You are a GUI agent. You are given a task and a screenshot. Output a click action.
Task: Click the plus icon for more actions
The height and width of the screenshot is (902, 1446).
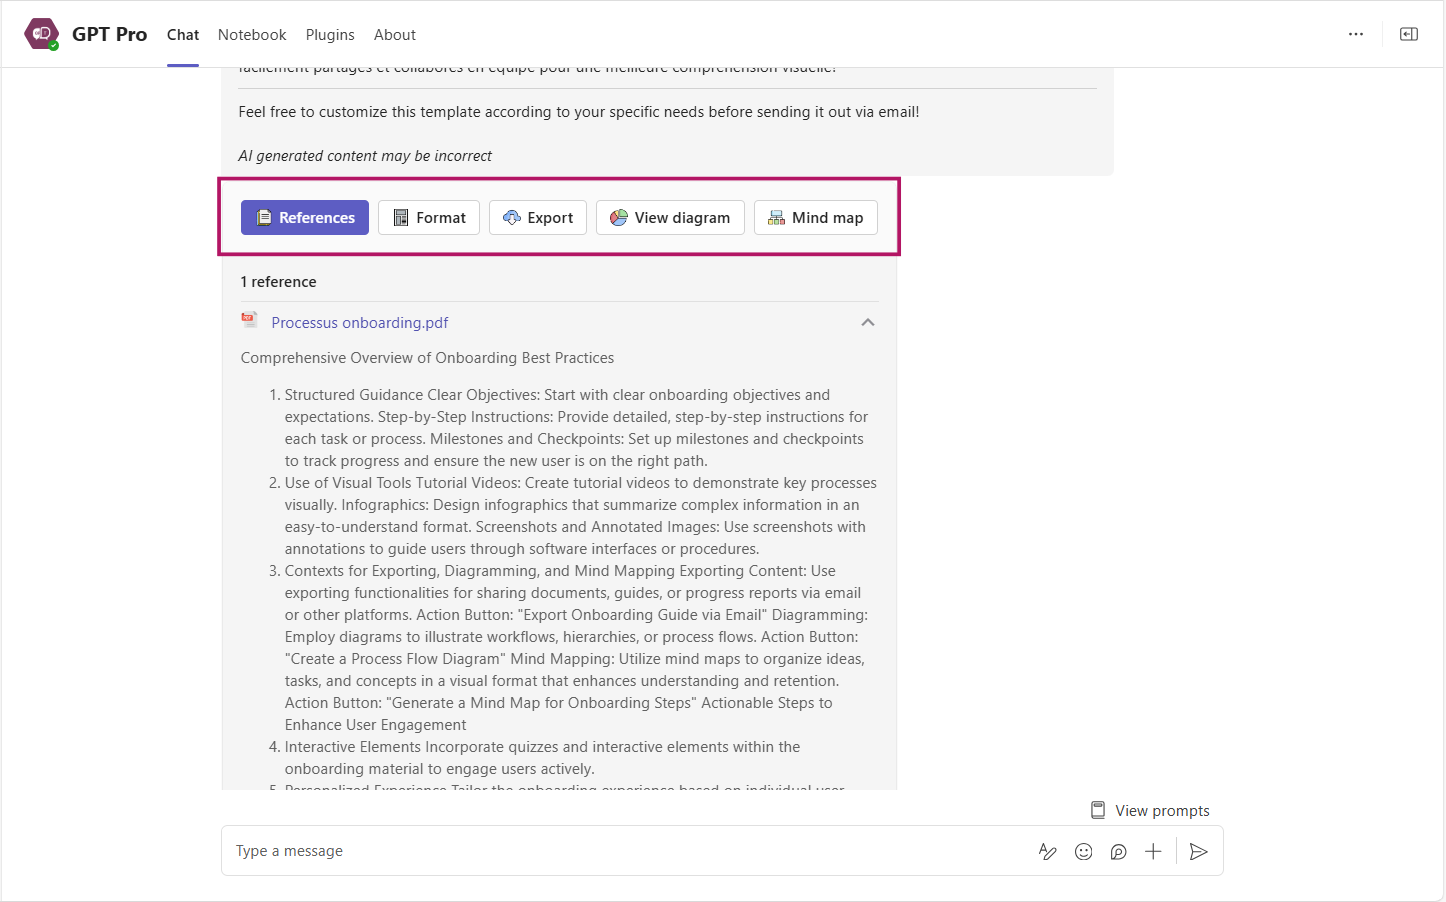1153,851
